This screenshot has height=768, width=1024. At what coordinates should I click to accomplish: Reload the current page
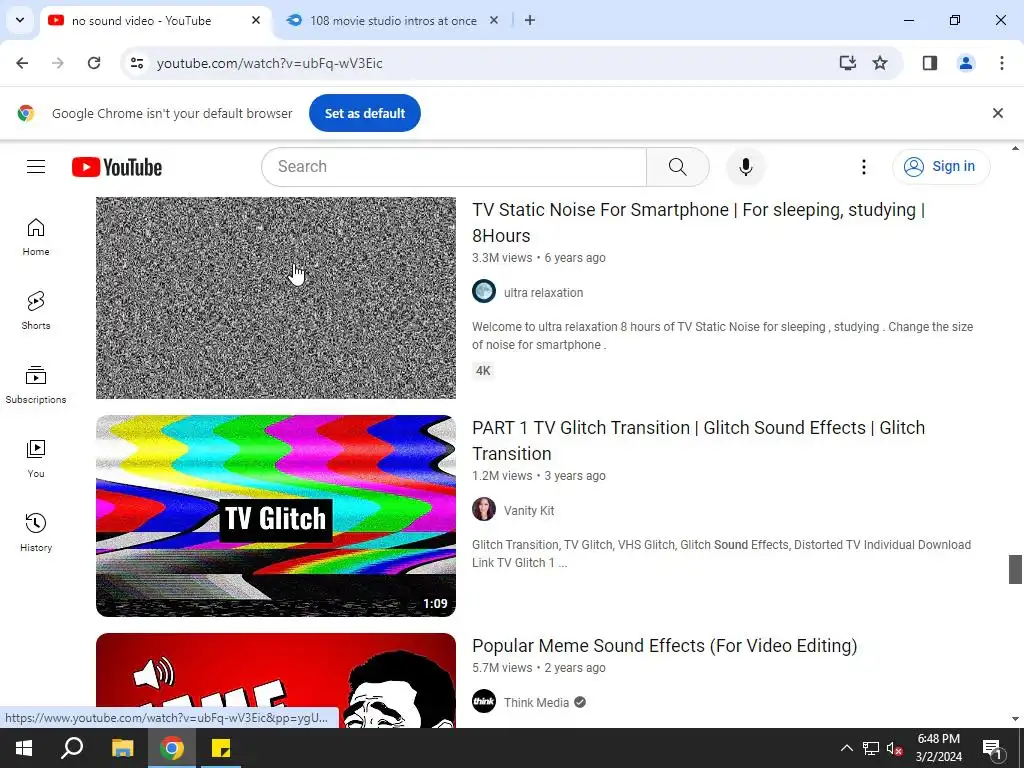pos(94,63)
